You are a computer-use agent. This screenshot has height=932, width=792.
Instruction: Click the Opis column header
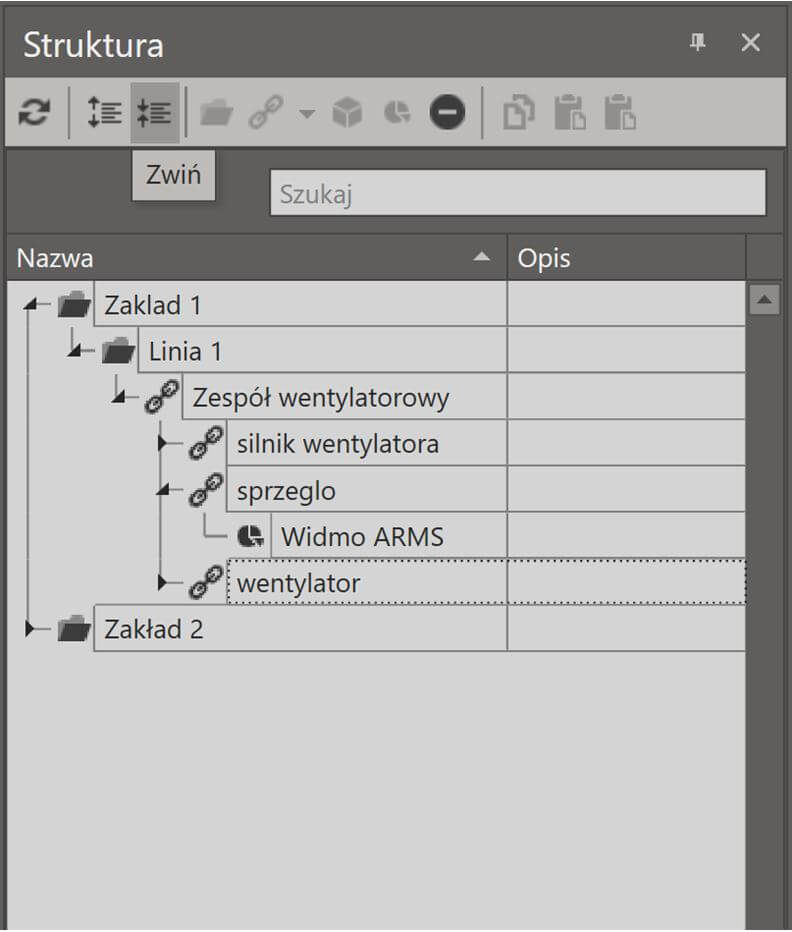click(626, 257)
